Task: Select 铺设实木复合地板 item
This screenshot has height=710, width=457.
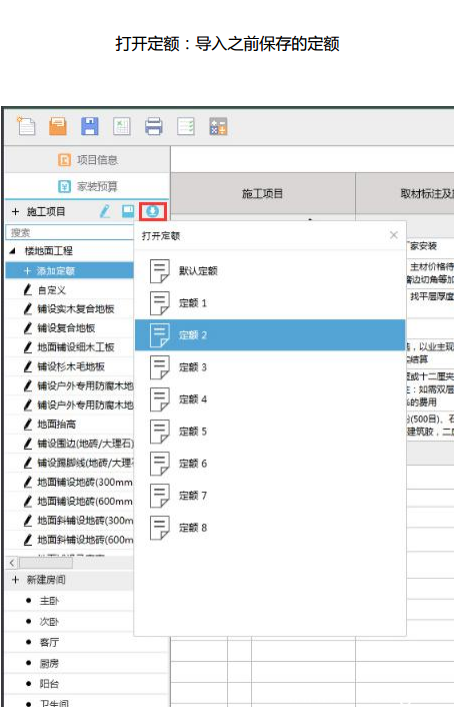Action: [x=75, y=309]
